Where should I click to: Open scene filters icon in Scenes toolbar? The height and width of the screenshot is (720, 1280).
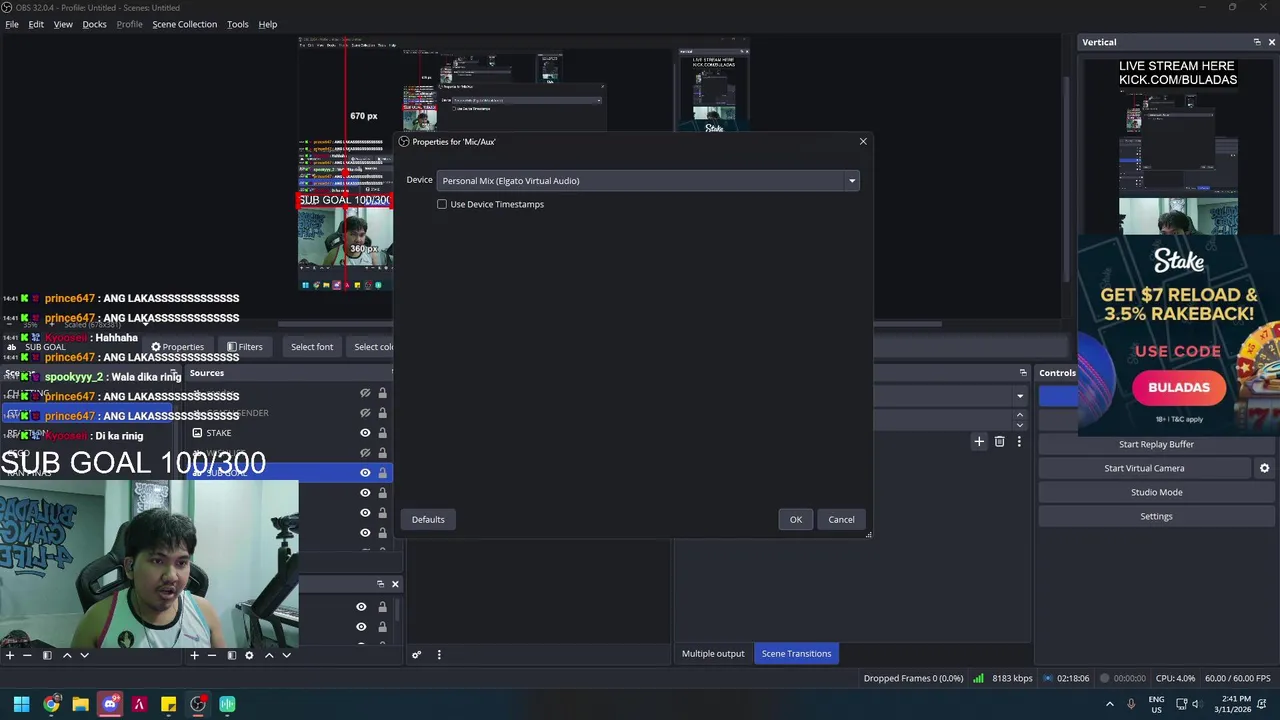pos(46,655)
